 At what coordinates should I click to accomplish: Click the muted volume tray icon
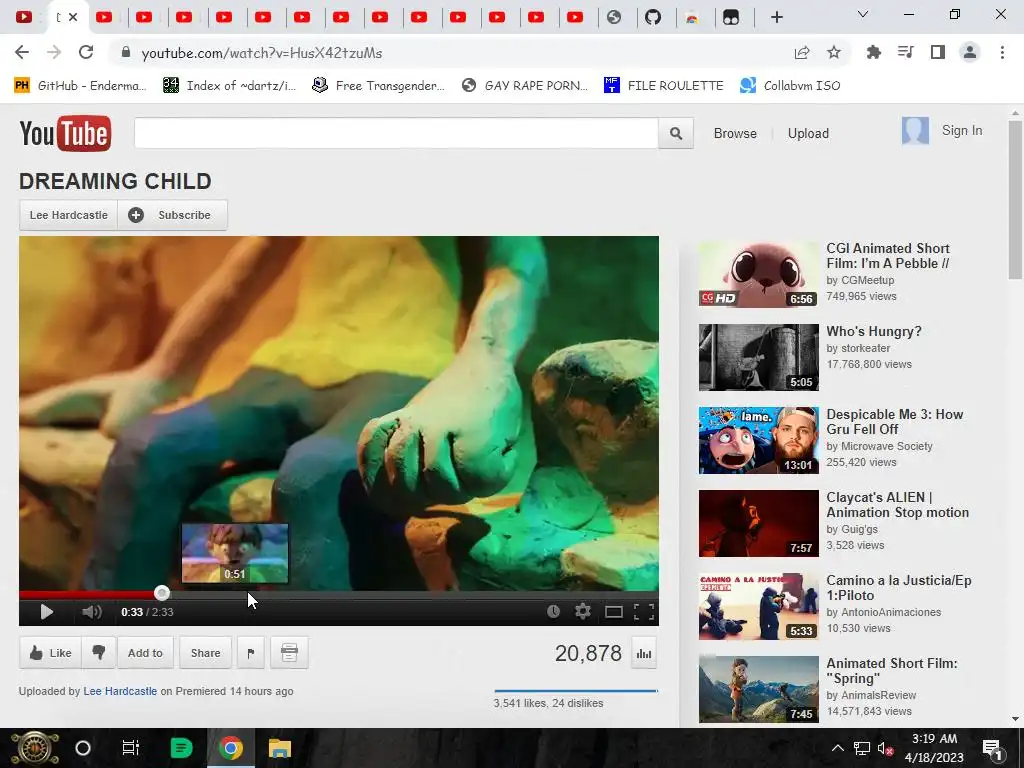pos(886,748)
